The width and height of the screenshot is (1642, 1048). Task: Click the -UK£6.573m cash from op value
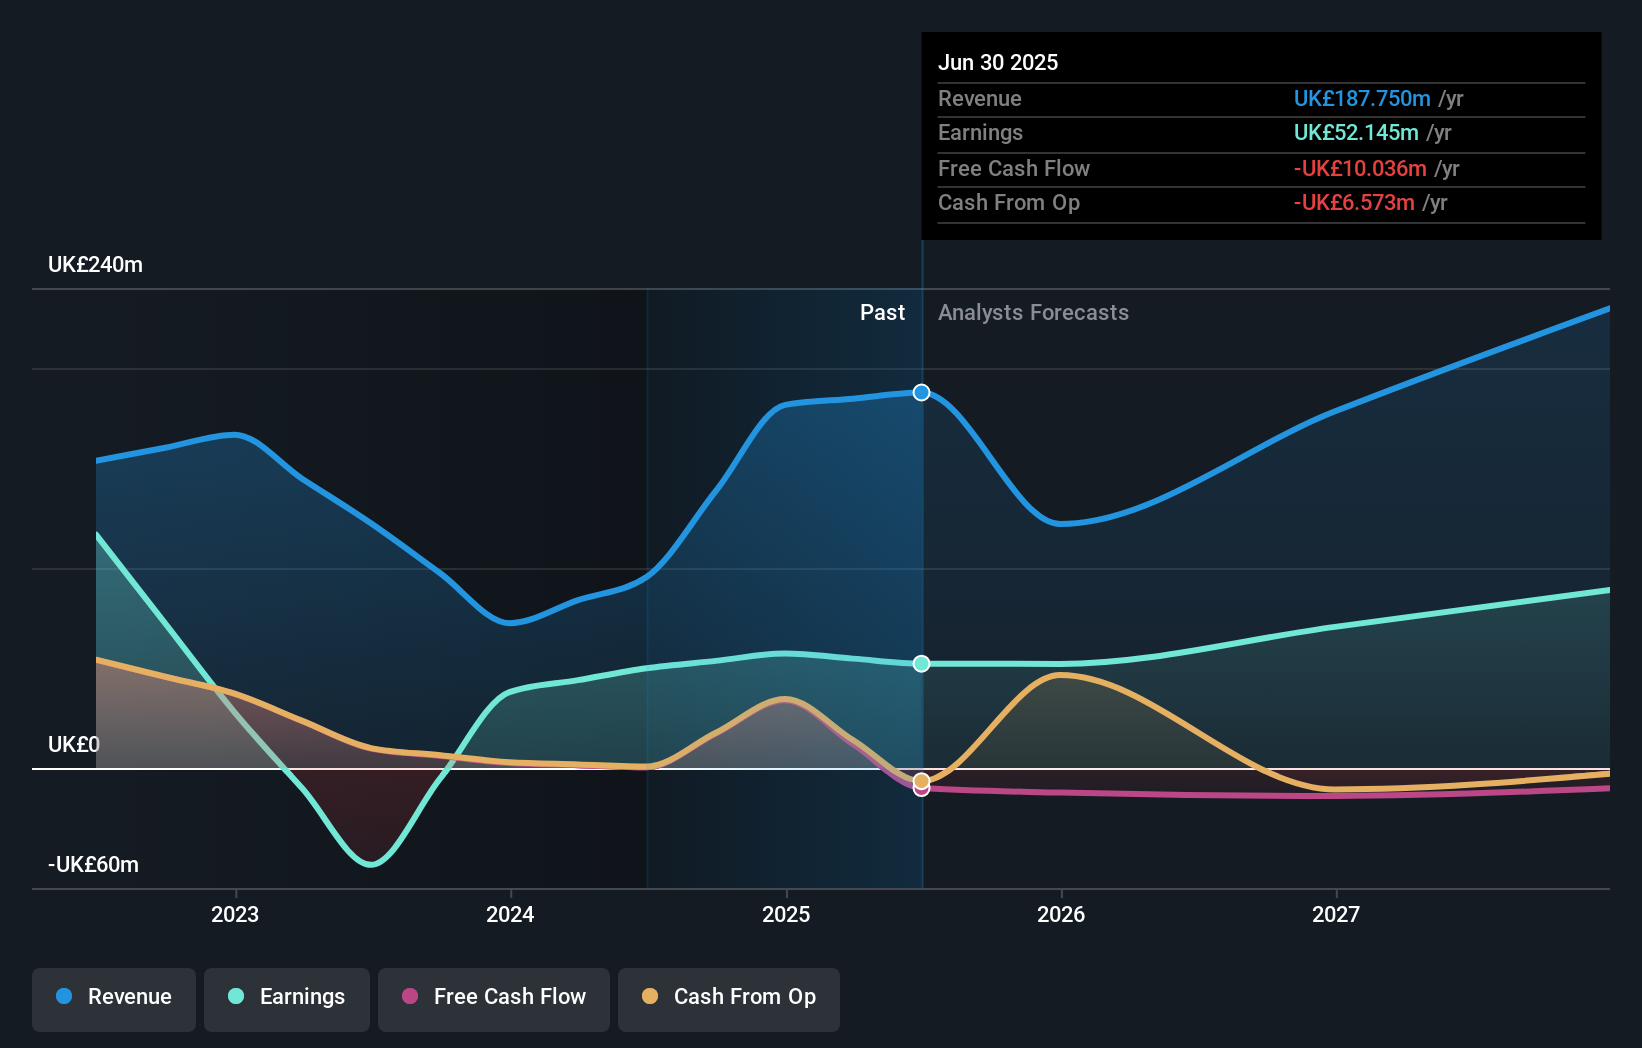click(x=1354, y=202)
